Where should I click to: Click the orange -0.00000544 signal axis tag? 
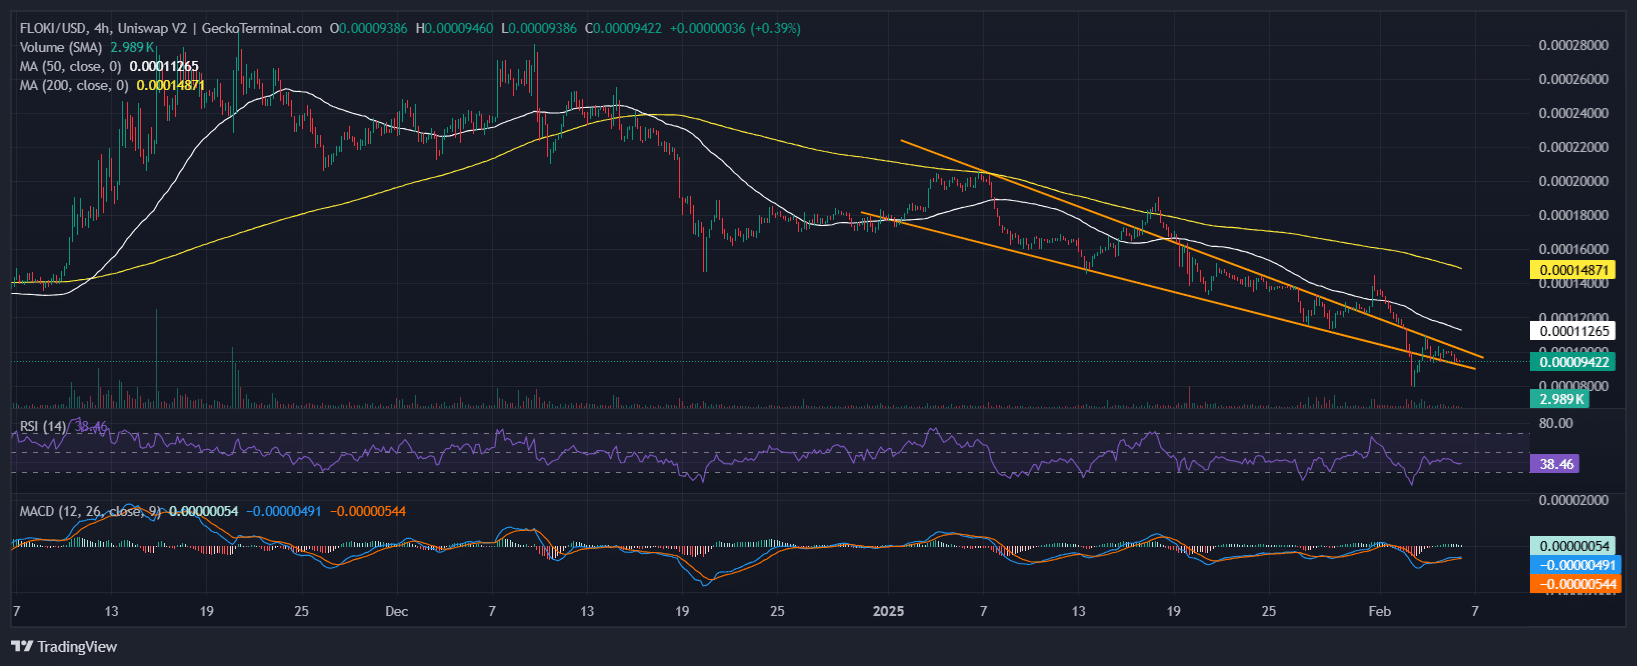click(1574, 584)
